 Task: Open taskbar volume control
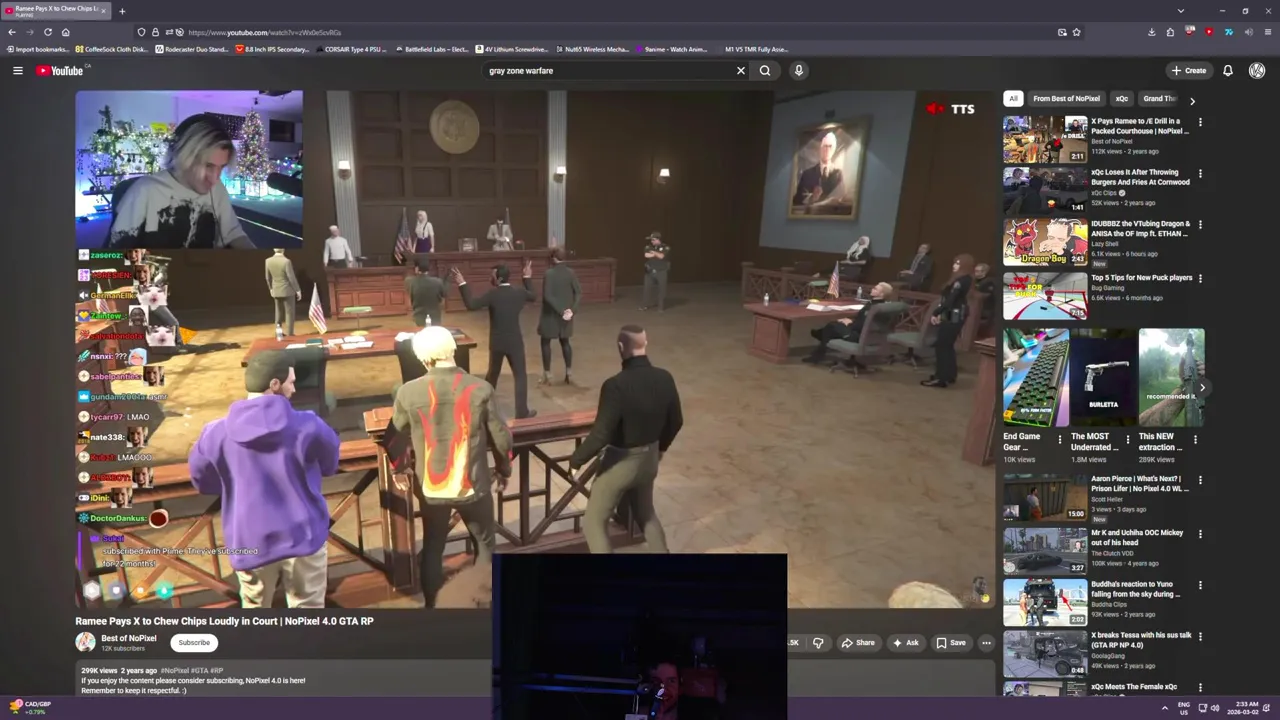pyautogui.click(x=1215, y=708)
